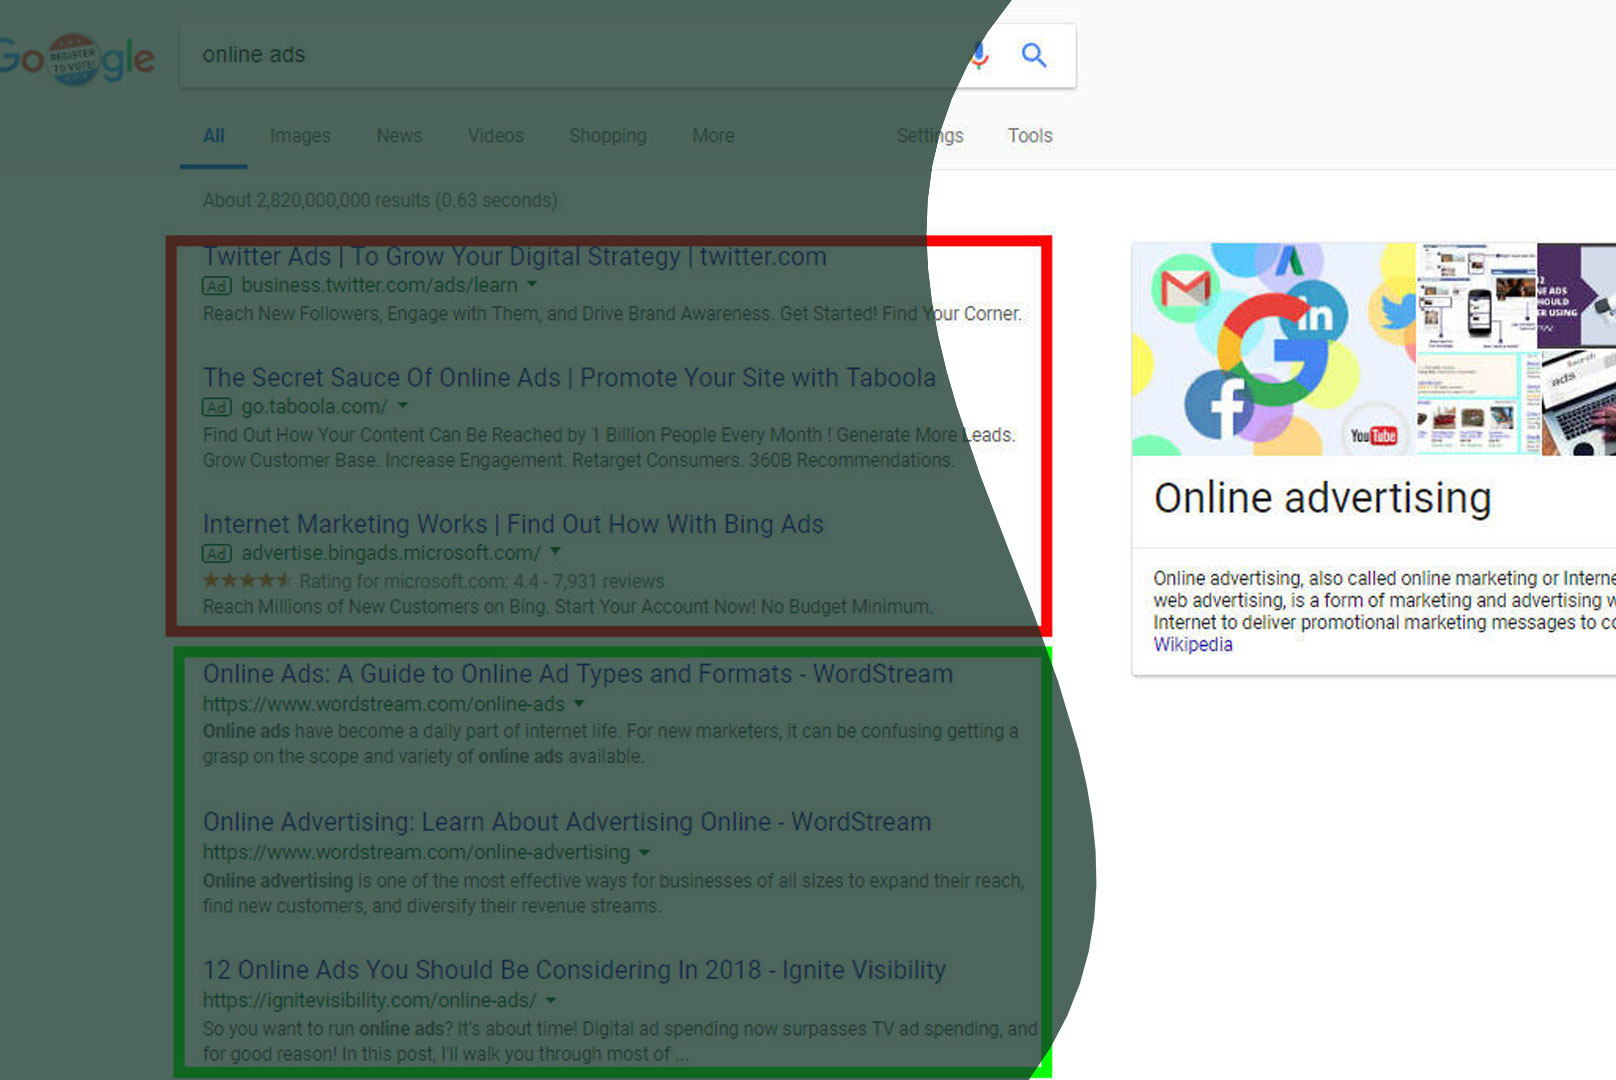The image size is (1616, 1080).
Task: Expand the arrow next to wordstream.com/online-ads
Action: 579,704
